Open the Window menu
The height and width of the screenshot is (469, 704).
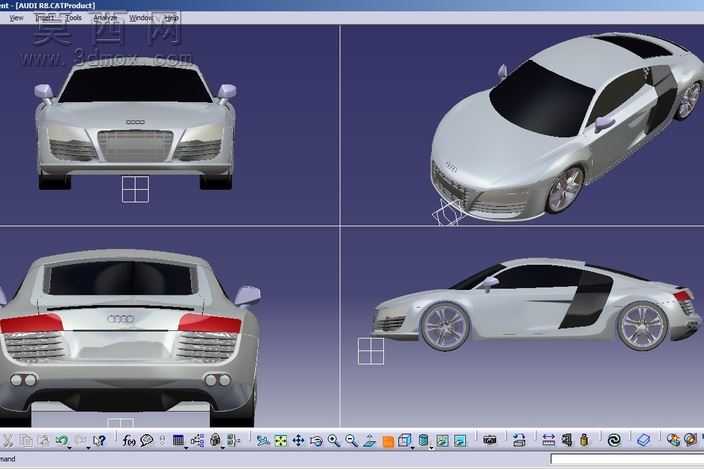[x=141, y=18]
